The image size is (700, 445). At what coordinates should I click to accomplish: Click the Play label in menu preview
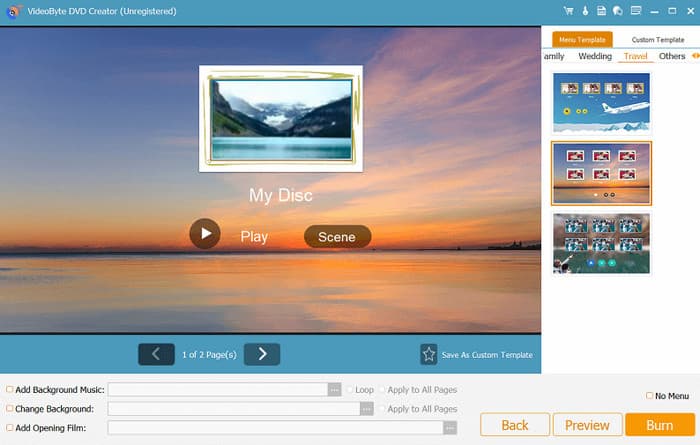tap(254, 237)
